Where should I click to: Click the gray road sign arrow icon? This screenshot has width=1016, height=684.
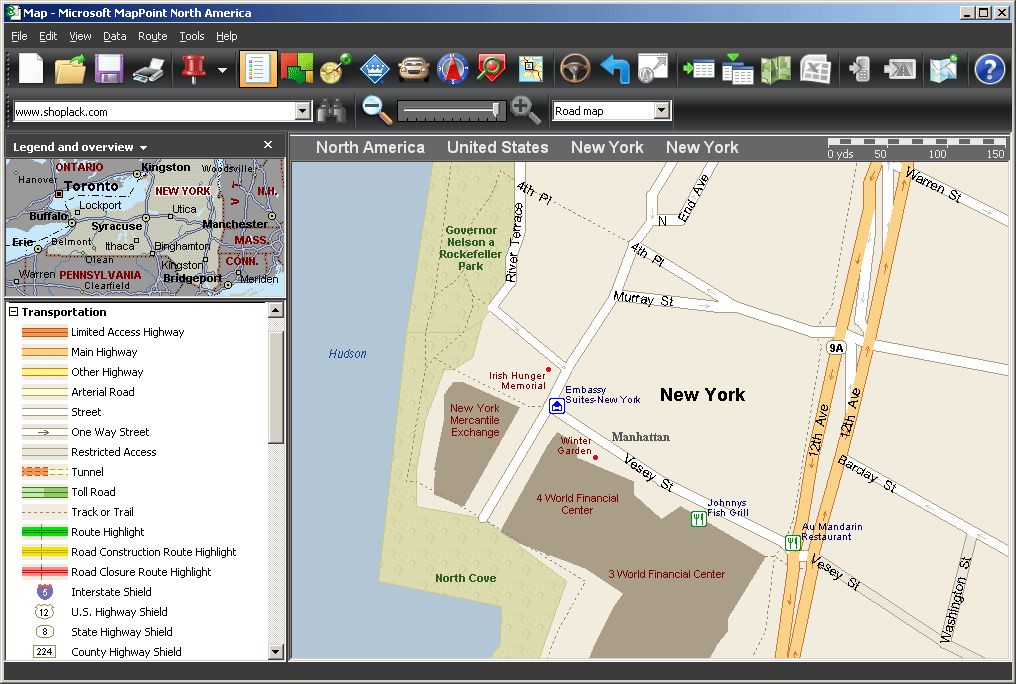click(900, 69)
